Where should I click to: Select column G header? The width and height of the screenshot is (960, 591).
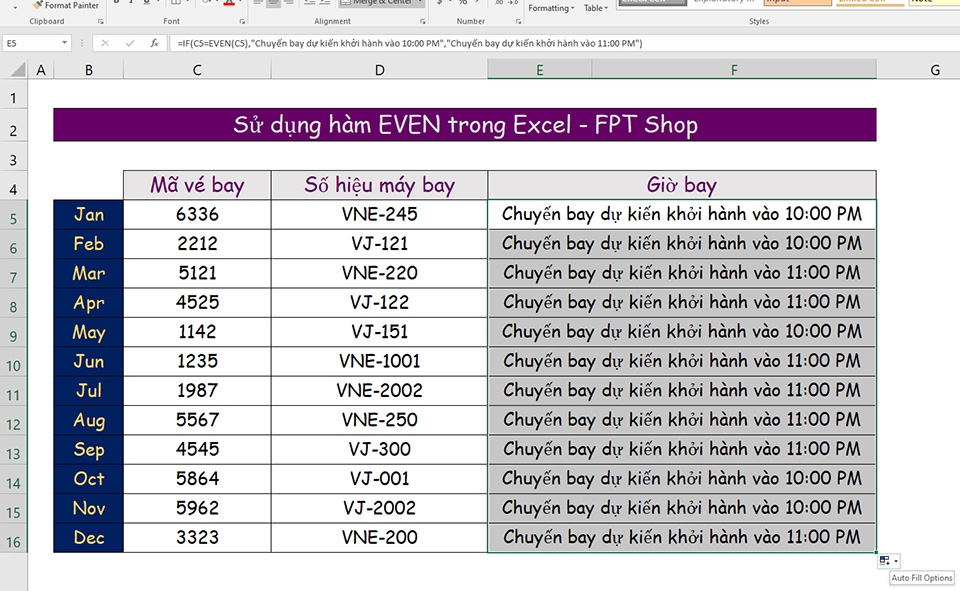coord(918,70)
